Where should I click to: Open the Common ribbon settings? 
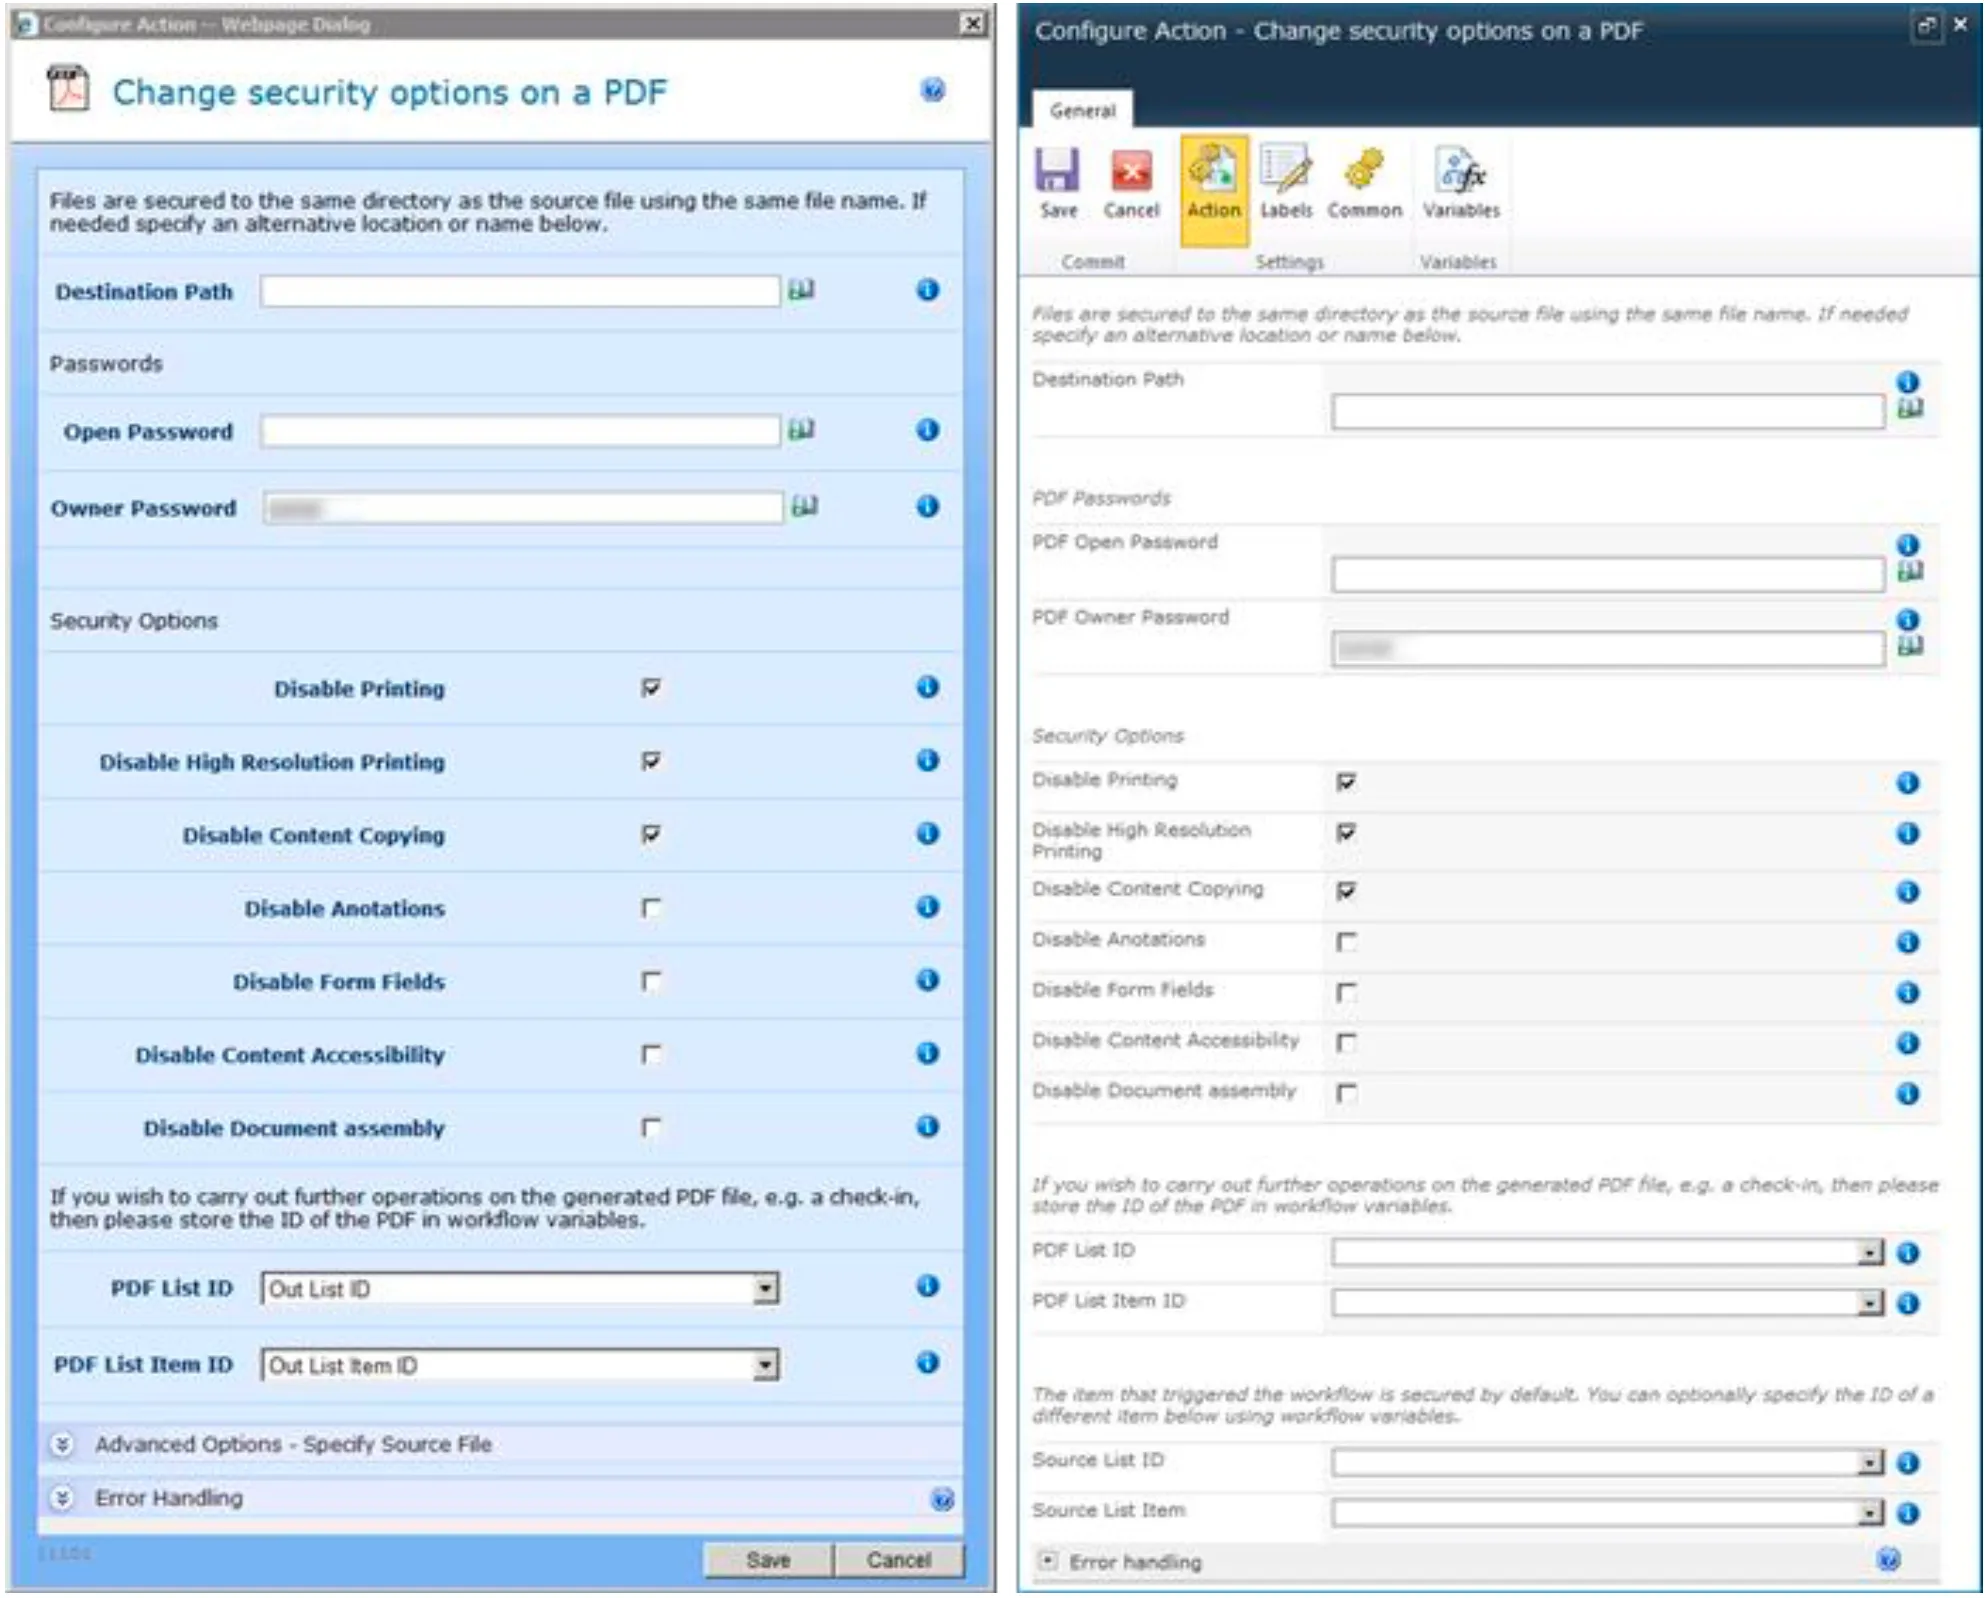click(x=1364, y=183)
